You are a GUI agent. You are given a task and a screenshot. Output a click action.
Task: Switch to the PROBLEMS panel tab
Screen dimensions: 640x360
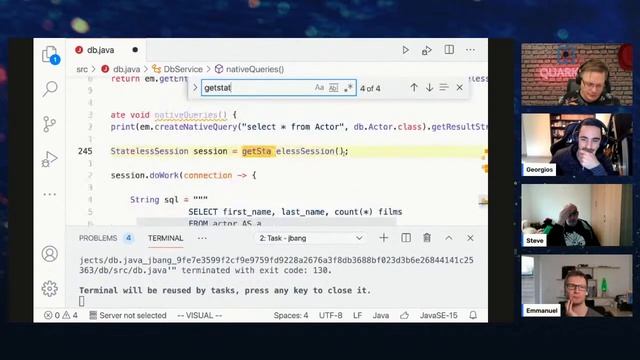98,238
